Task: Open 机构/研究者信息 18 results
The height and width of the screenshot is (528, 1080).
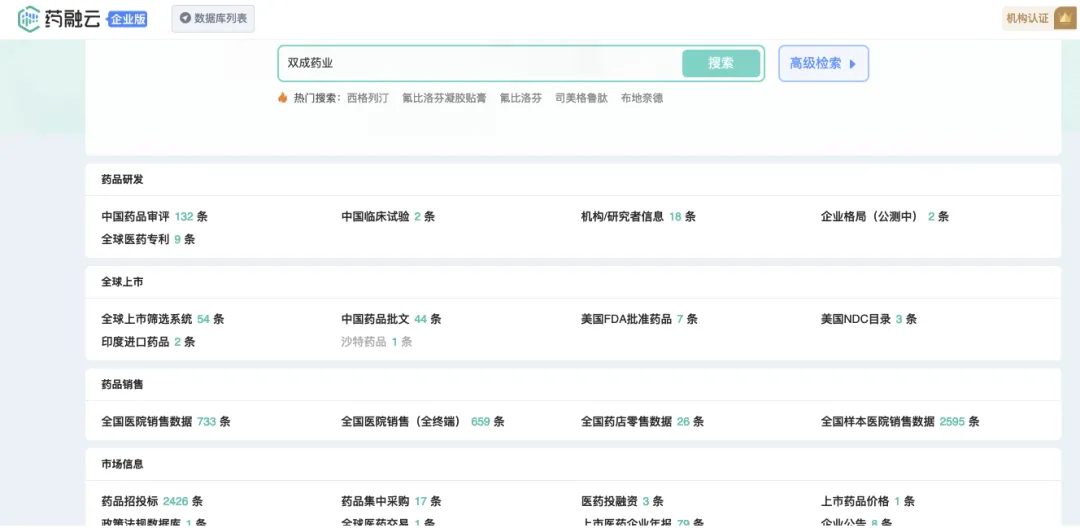Action: click(637, 216)
